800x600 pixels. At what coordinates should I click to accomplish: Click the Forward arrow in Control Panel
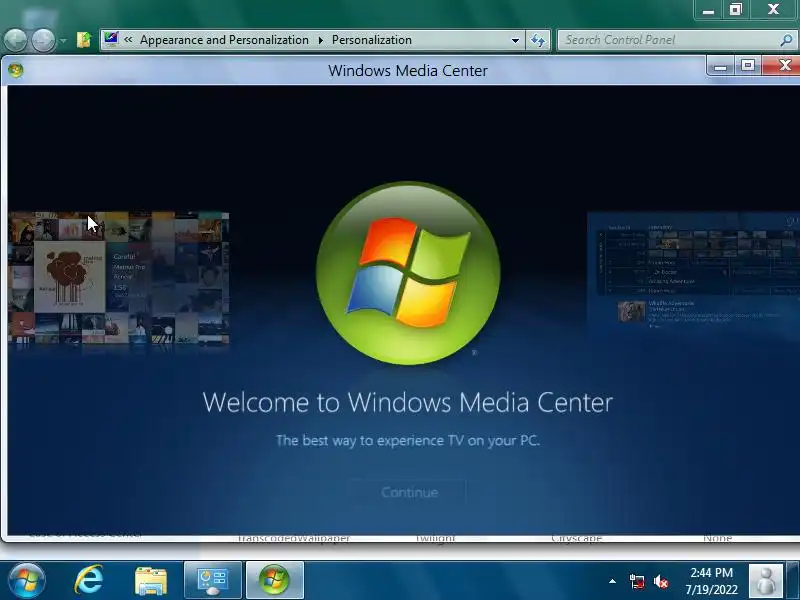click(44, 40)
